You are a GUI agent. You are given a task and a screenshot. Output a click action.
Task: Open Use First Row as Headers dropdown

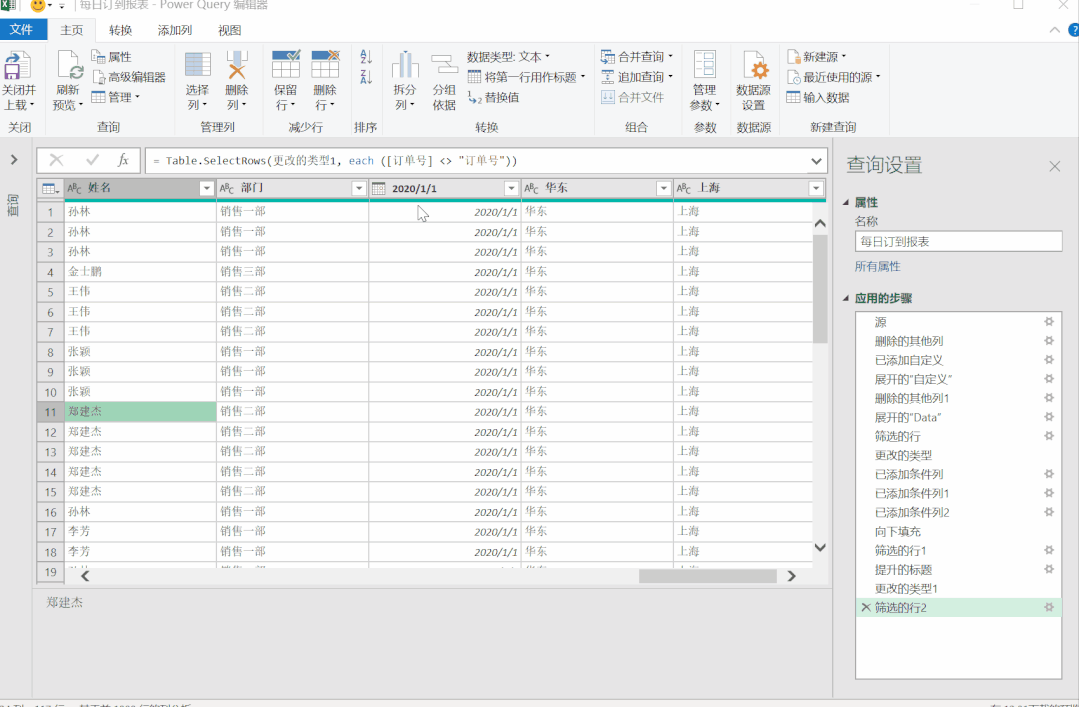(526, 77)
